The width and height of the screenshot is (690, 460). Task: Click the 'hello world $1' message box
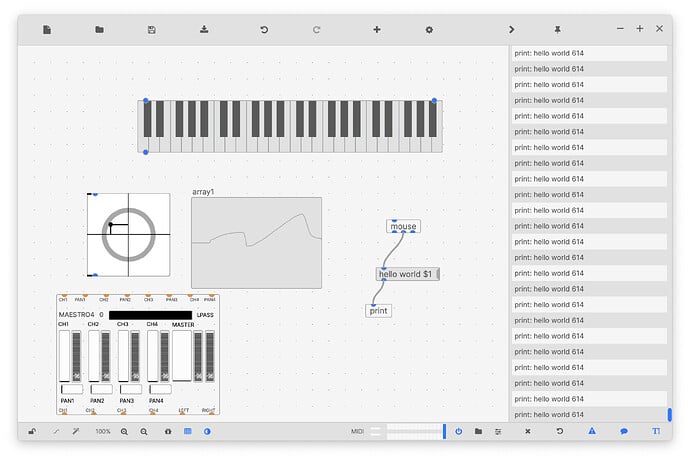click(x=405, y=274)
